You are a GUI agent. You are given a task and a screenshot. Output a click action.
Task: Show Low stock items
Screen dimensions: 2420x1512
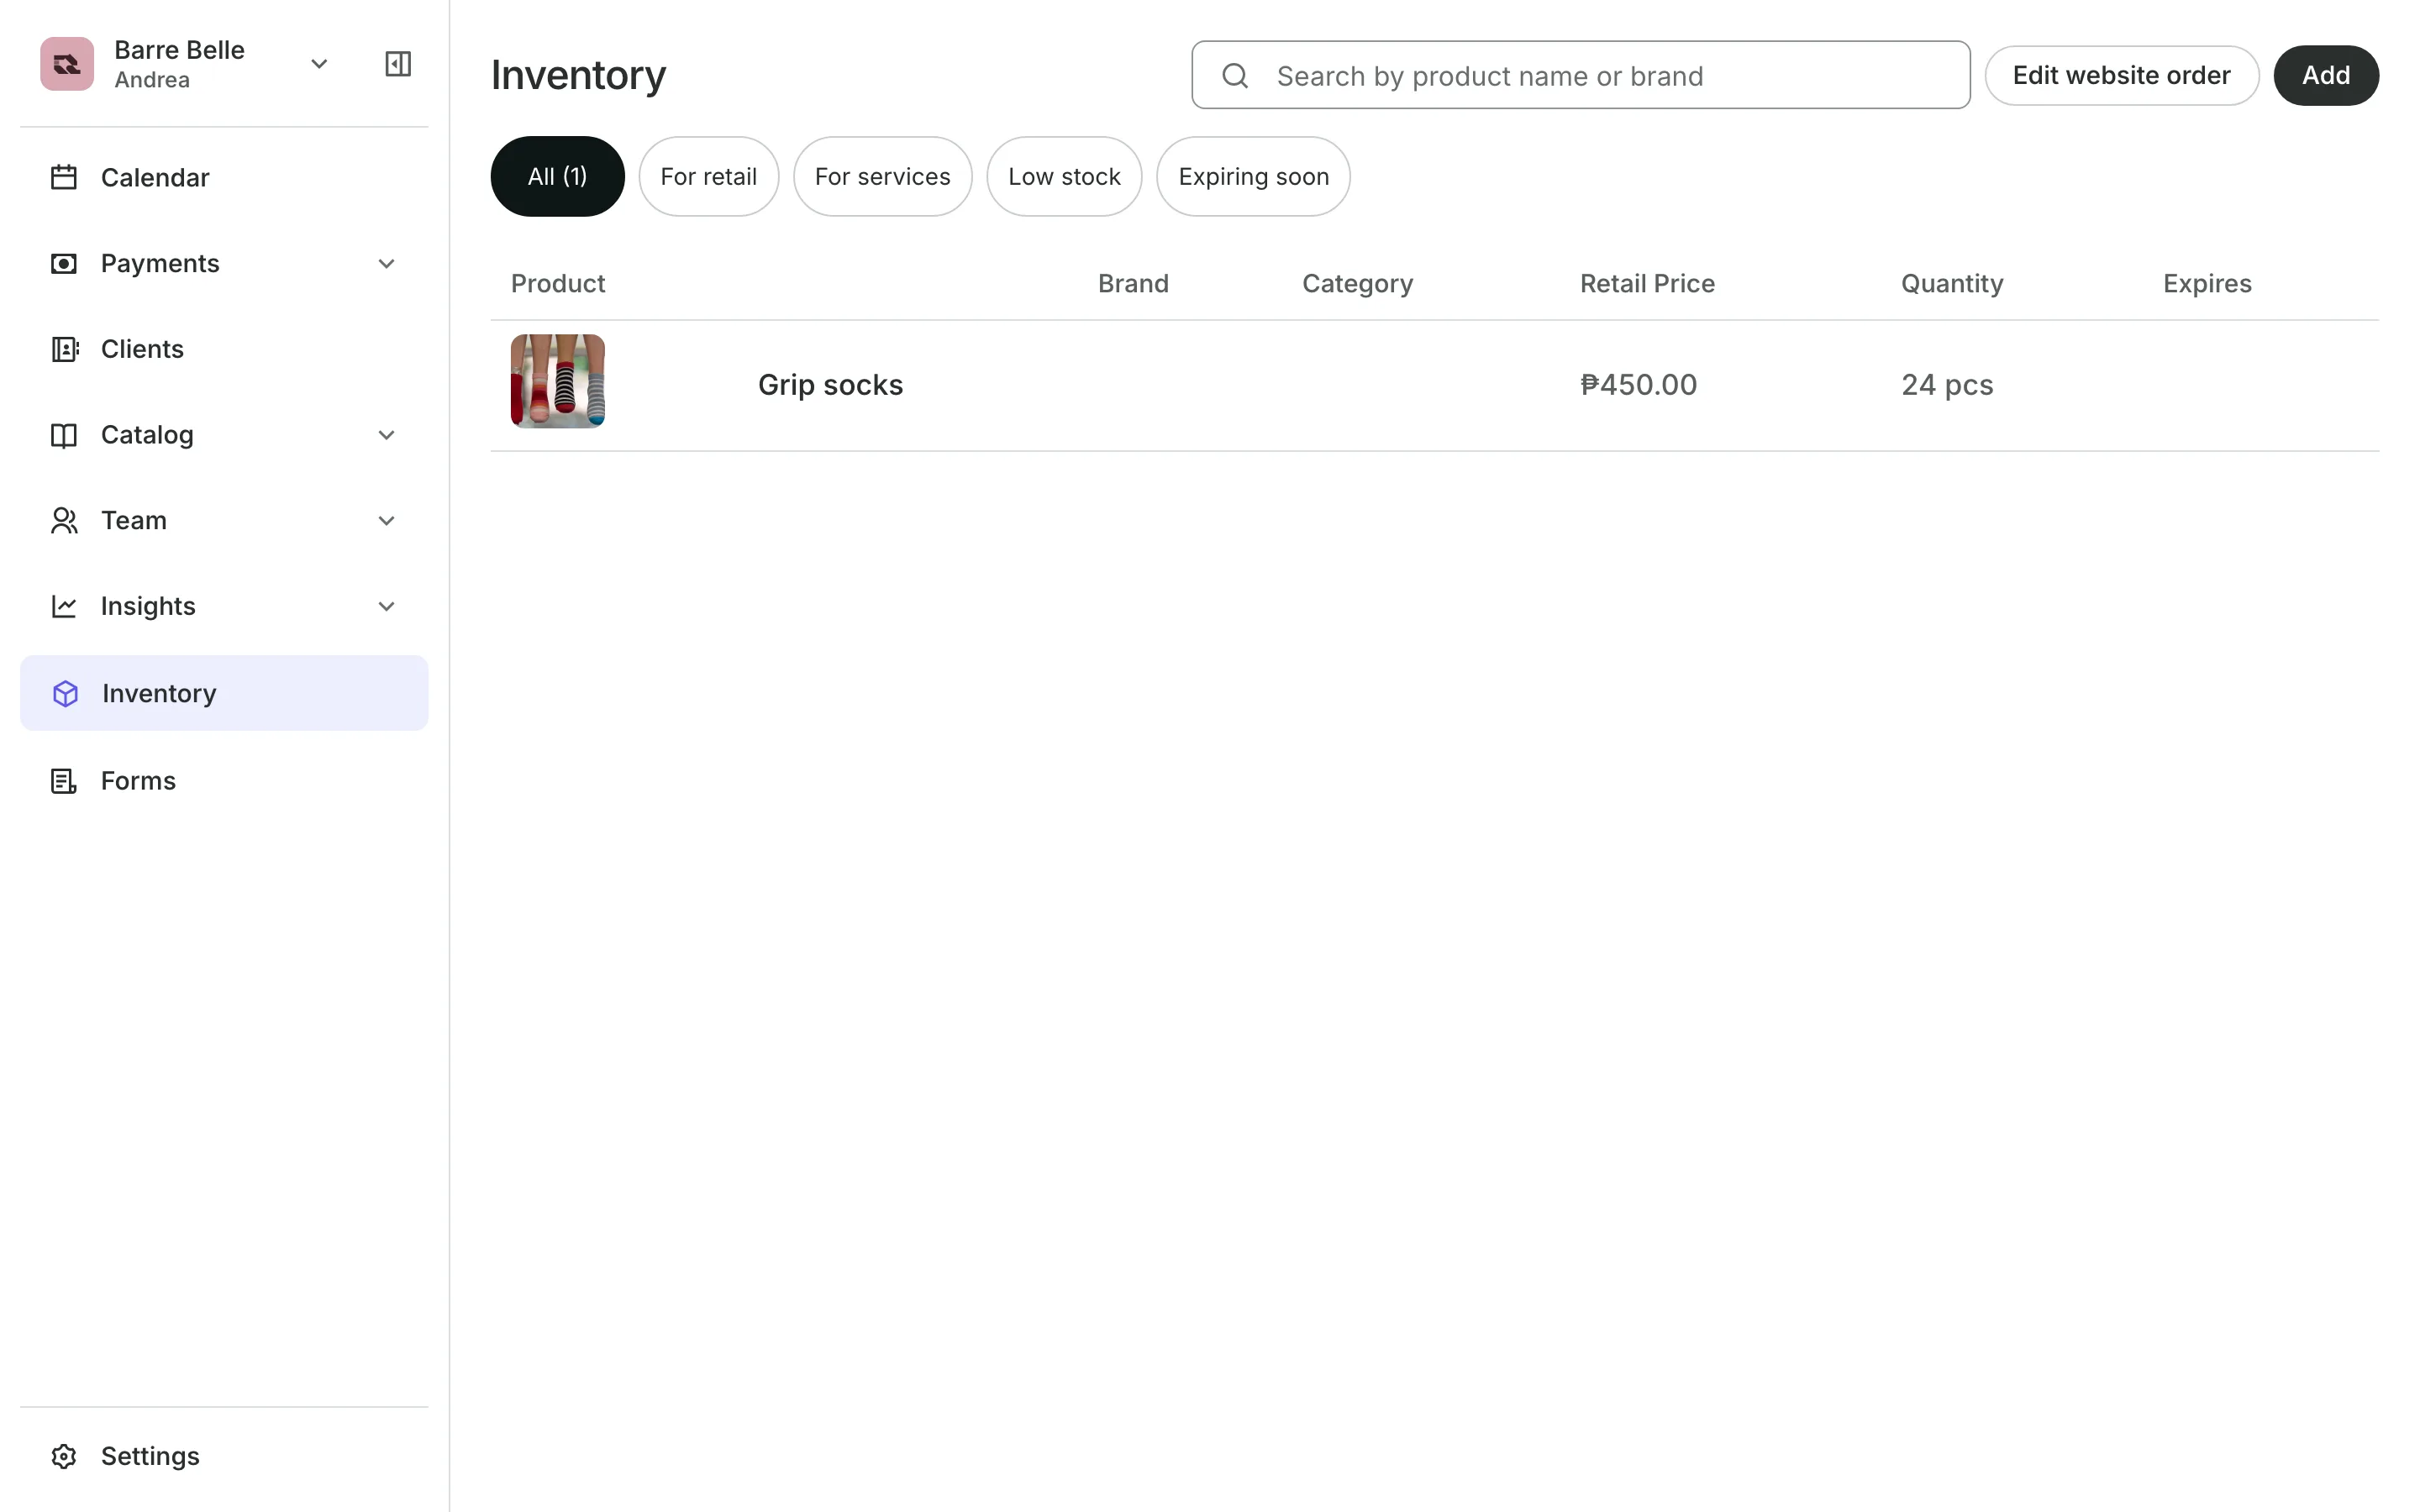1064,176
